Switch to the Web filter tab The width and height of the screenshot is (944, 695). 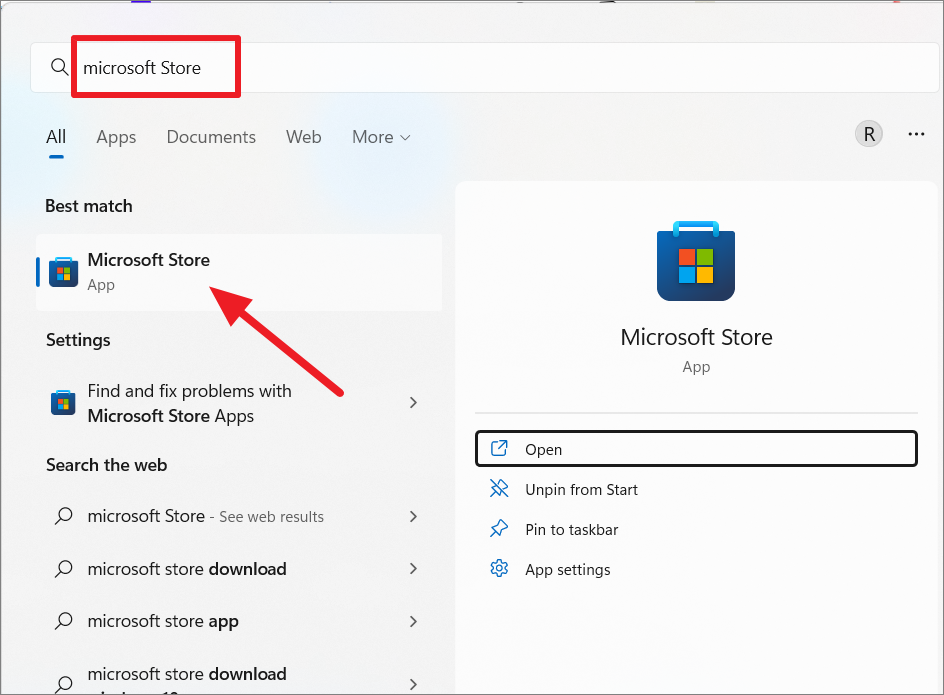(303, 137)
